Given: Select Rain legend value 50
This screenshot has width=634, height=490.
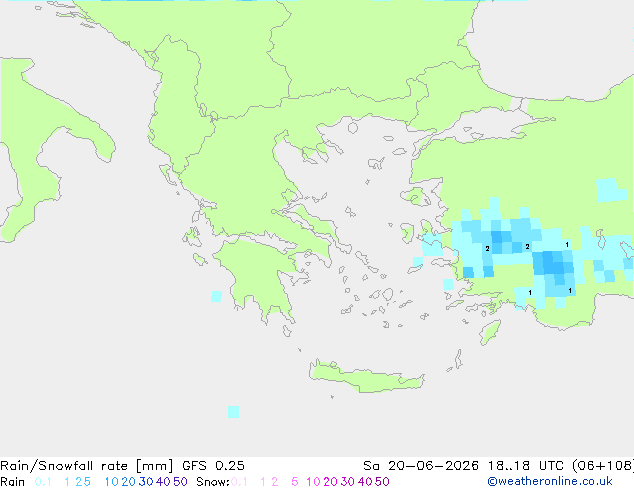Looking at the screenshot, I should (x=180, y=482).
